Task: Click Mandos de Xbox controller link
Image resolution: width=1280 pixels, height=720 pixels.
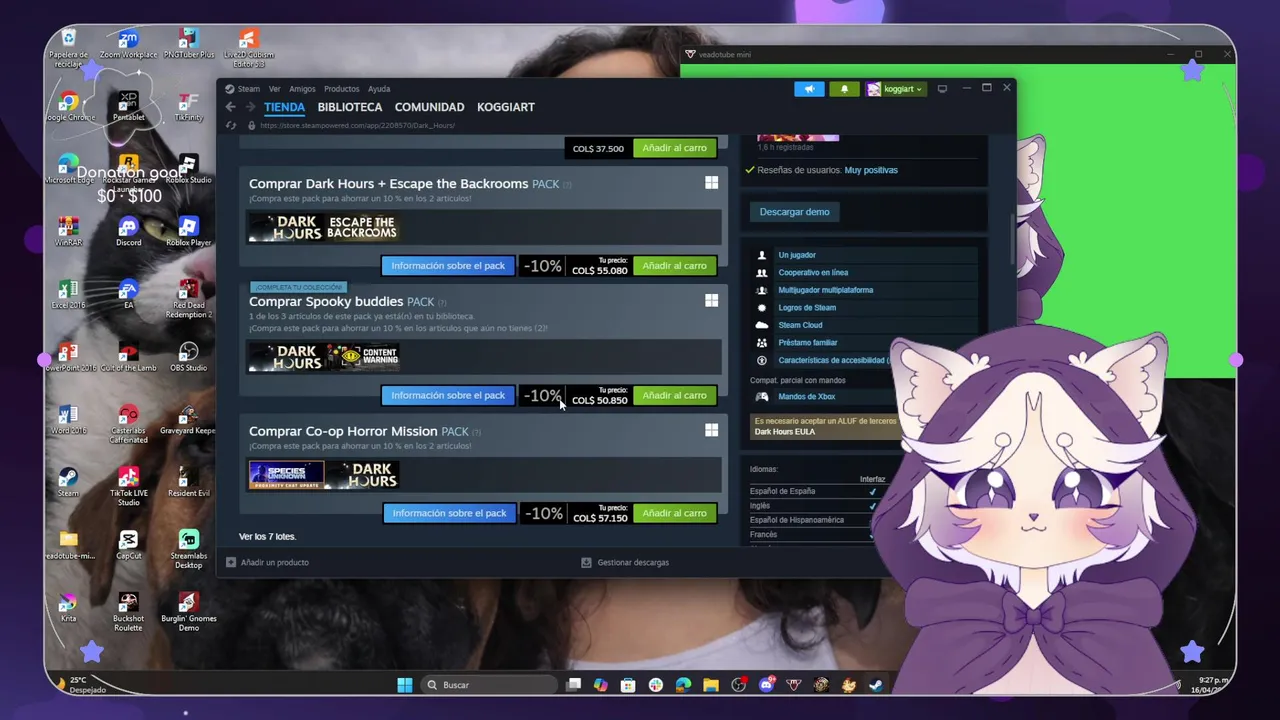Action: (806, 397)
